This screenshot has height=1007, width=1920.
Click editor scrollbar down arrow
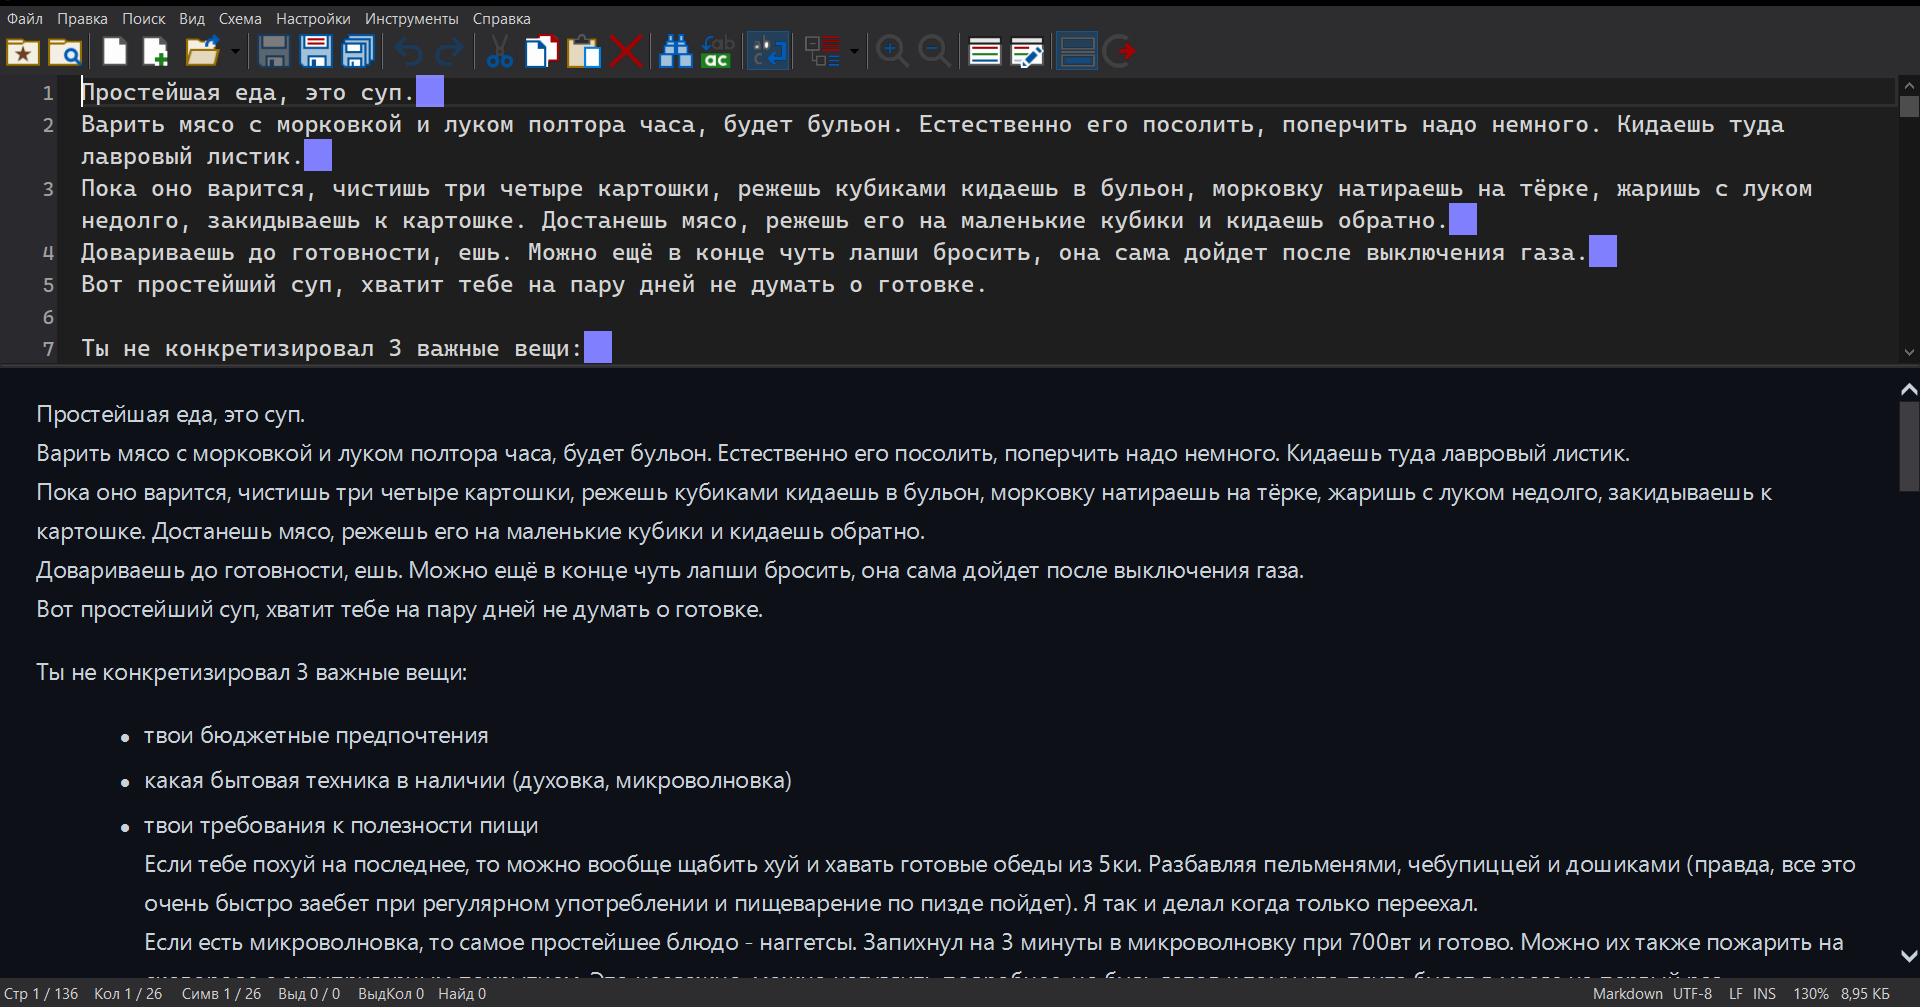click(x=1909, y=352)
